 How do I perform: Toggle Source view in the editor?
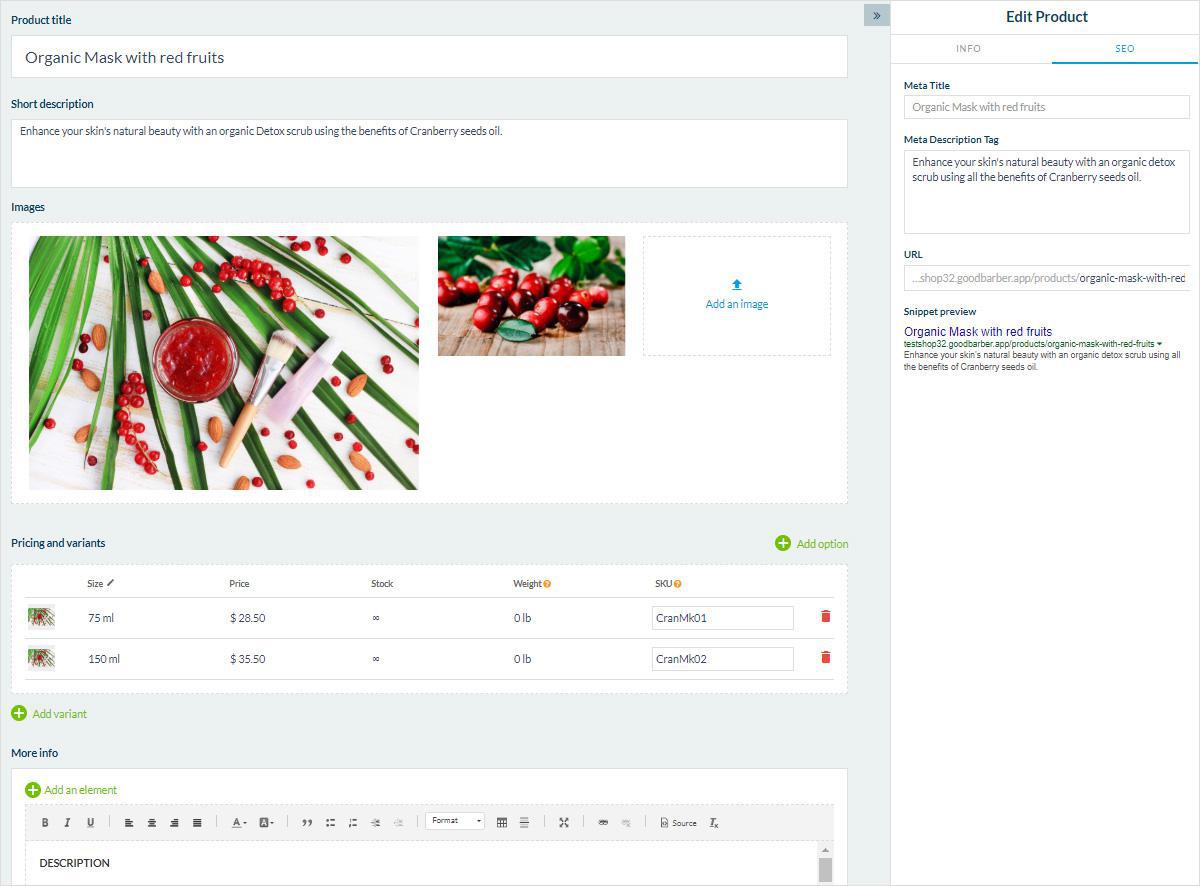[x=679, y=823]
